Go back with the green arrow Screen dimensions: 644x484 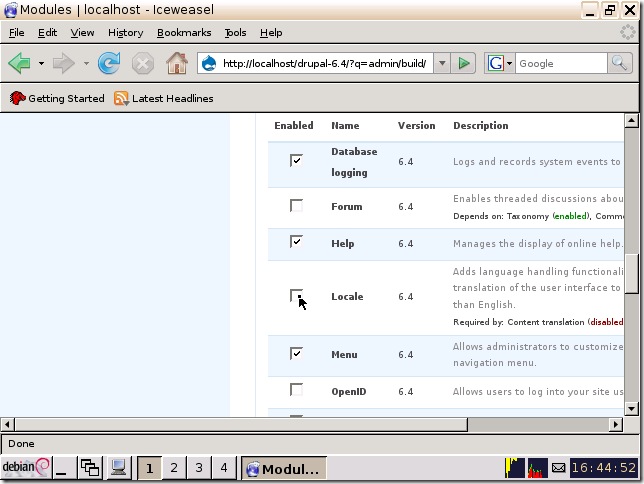[x=19, y=63]
